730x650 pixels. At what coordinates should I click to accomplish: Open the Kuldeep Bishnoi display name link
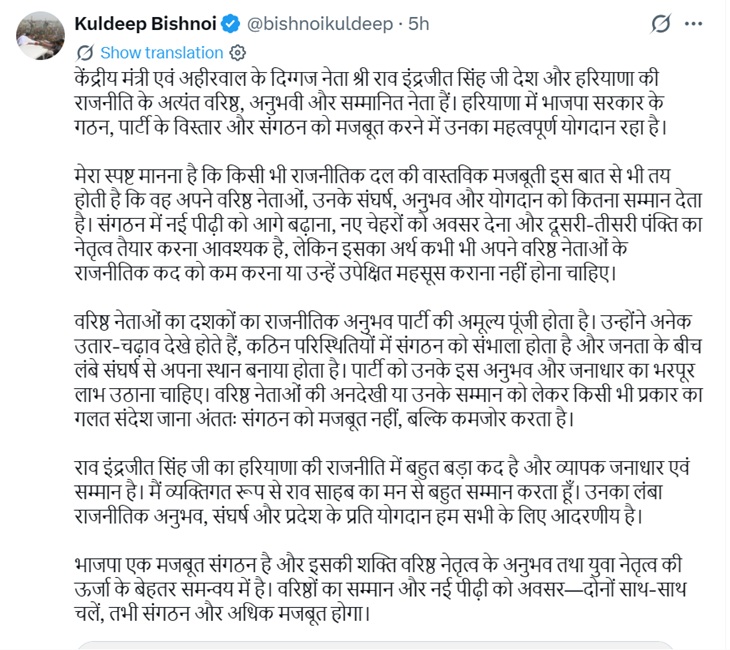(145, 24)
